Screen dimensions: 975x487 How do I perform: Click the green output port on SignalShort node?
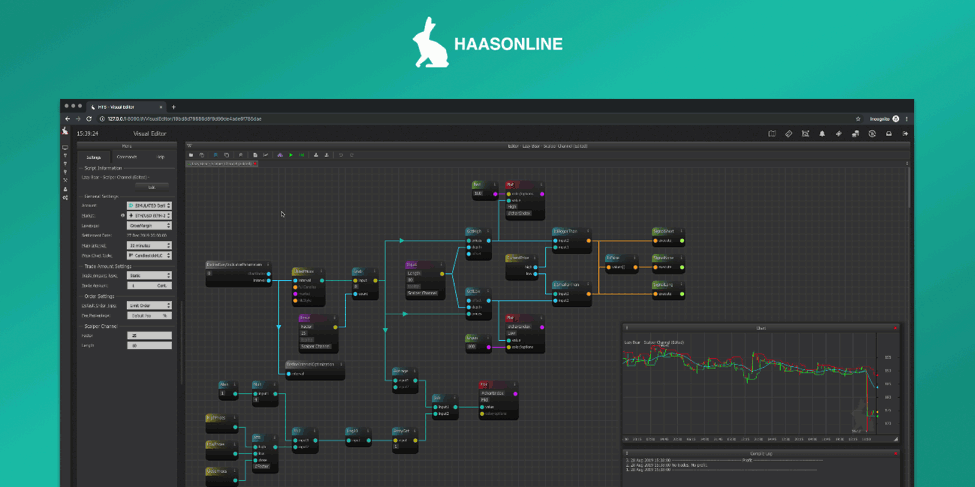(x=682, y=240)
